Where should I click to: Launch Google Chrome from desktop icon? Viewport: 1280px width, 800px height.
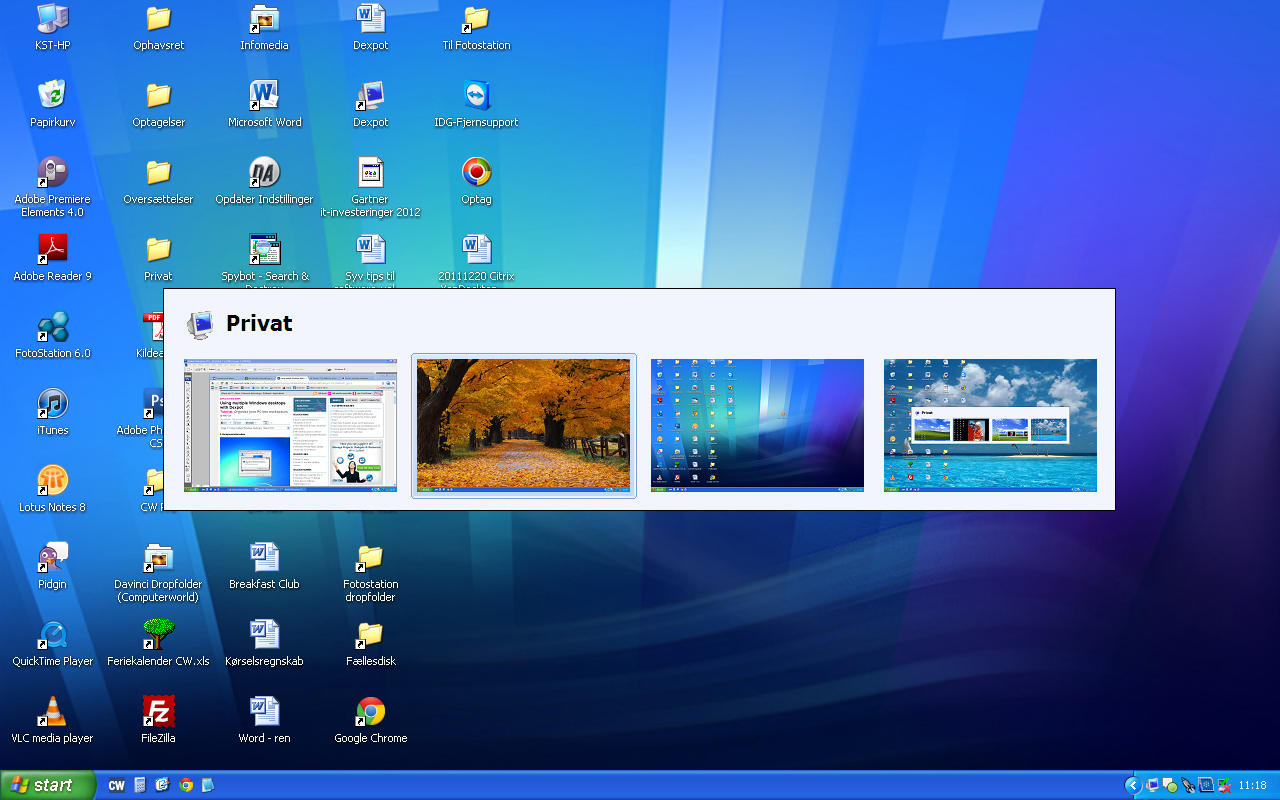pos(370,713)
